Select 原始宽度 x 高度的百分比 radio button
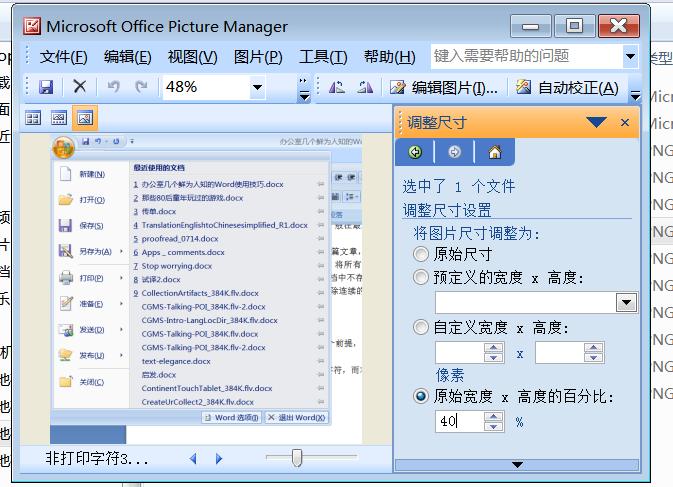The image size is (673, 487). point(421,396)
